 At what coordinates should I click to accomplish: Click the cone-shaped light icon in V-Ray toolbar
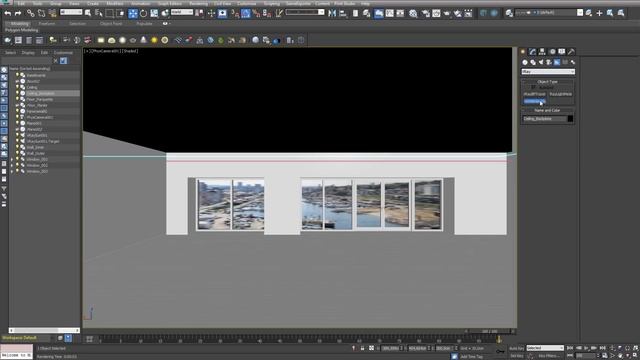(143, 40)
